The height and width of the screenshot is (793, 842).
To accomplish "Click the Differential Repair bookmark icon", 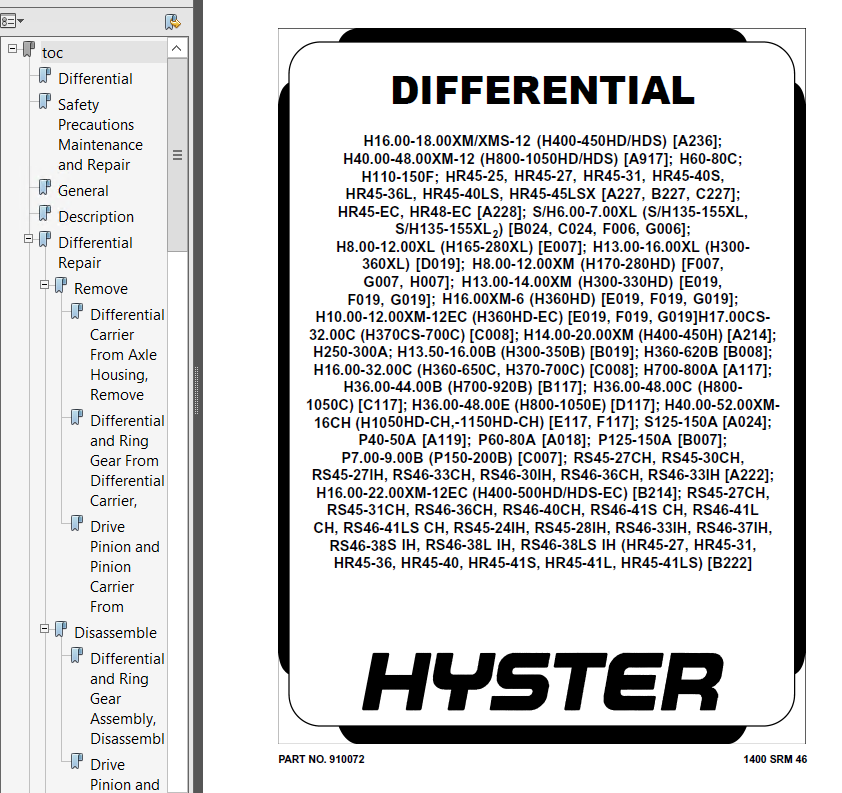I will (44, 240).
